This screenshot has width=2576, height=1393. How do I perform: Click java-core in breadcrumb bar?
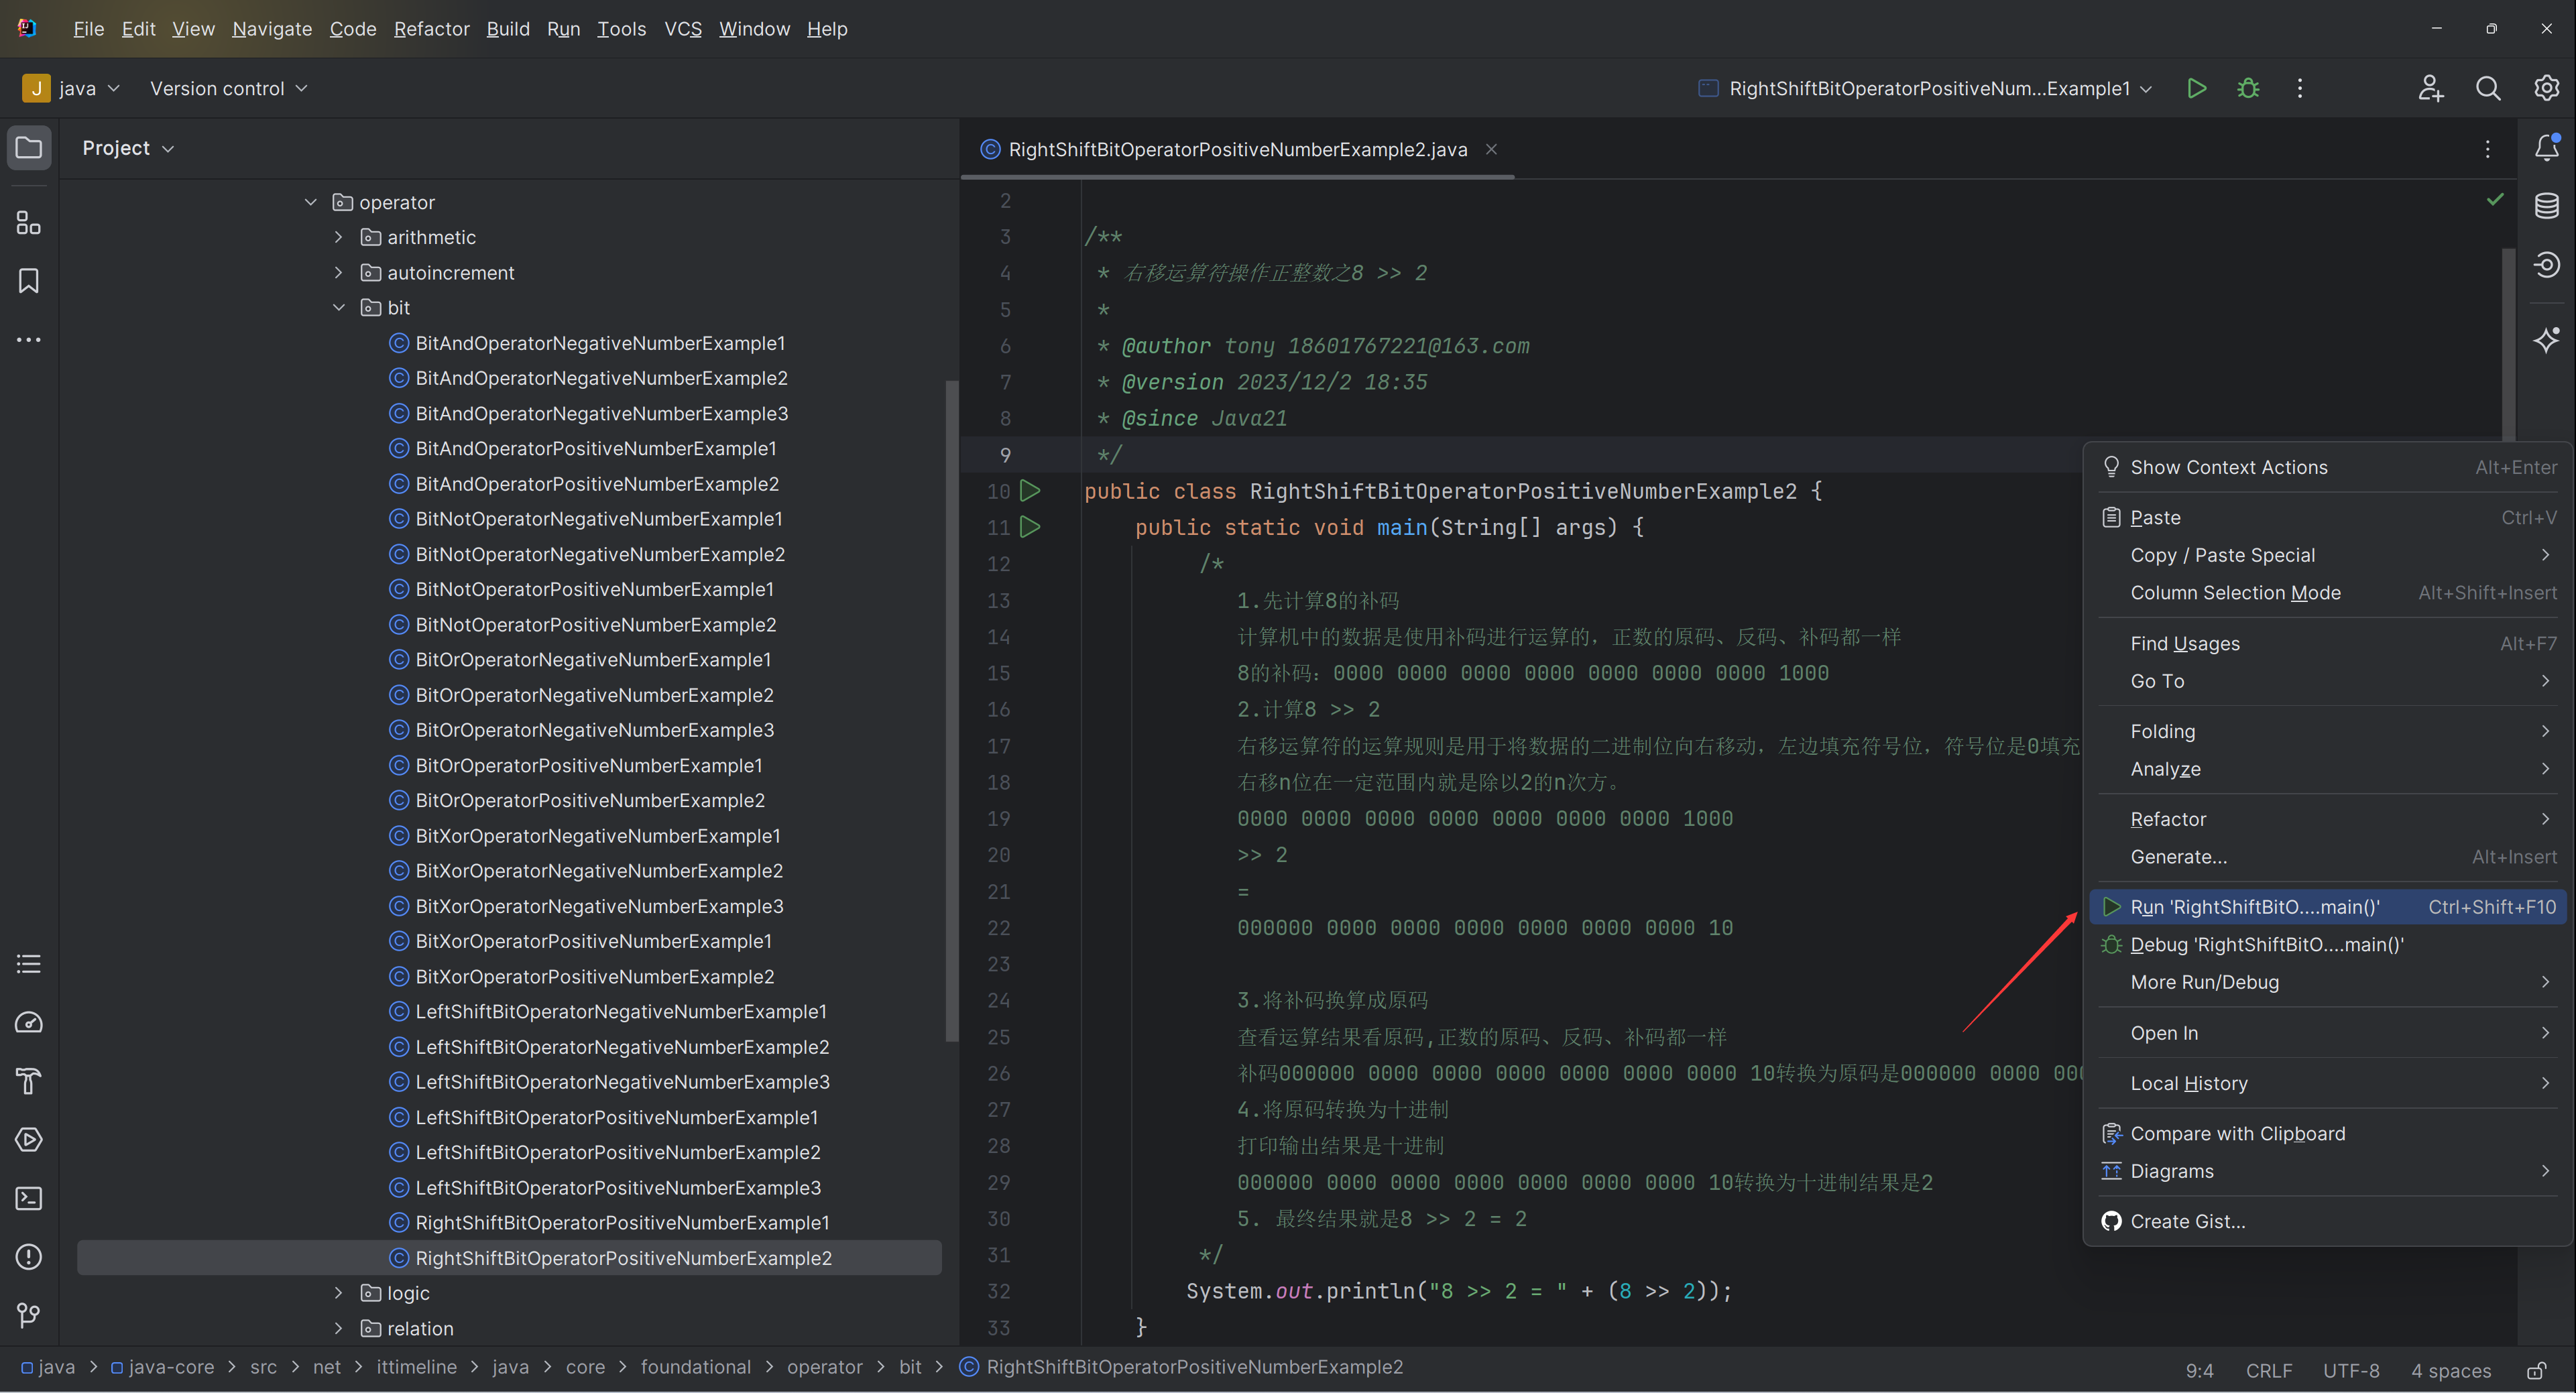[163, 1367]
